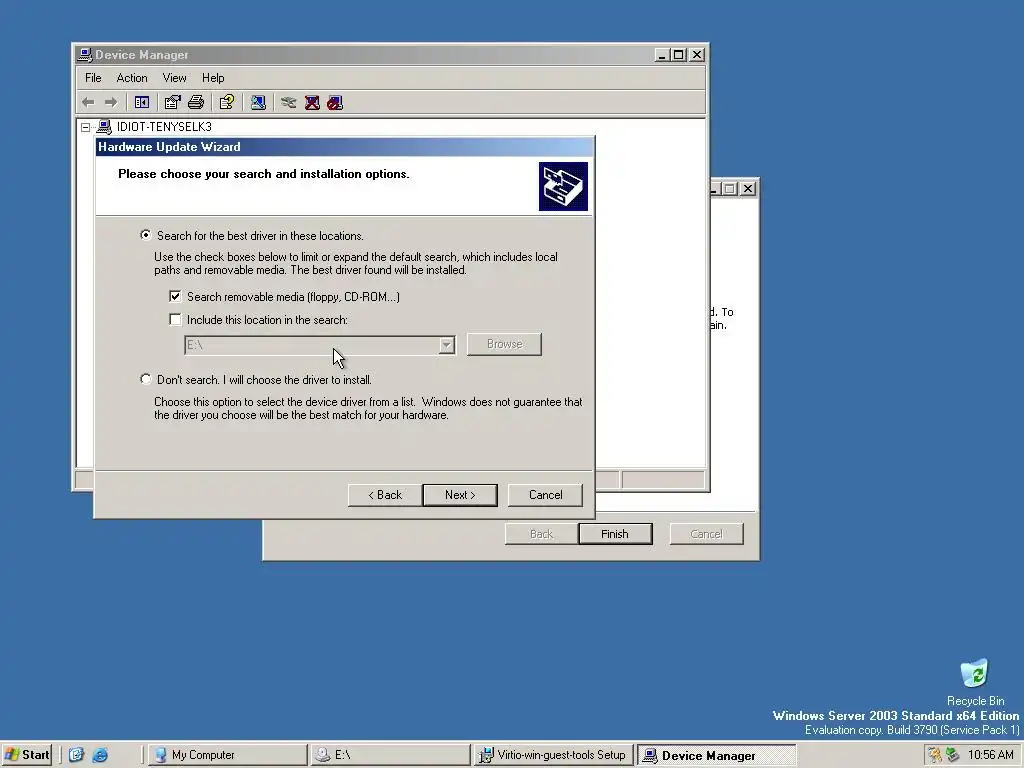Check 'Include this location in the search'
Image resolution: width=1024 pixels, height=768 pixels.
pos(175,319)
